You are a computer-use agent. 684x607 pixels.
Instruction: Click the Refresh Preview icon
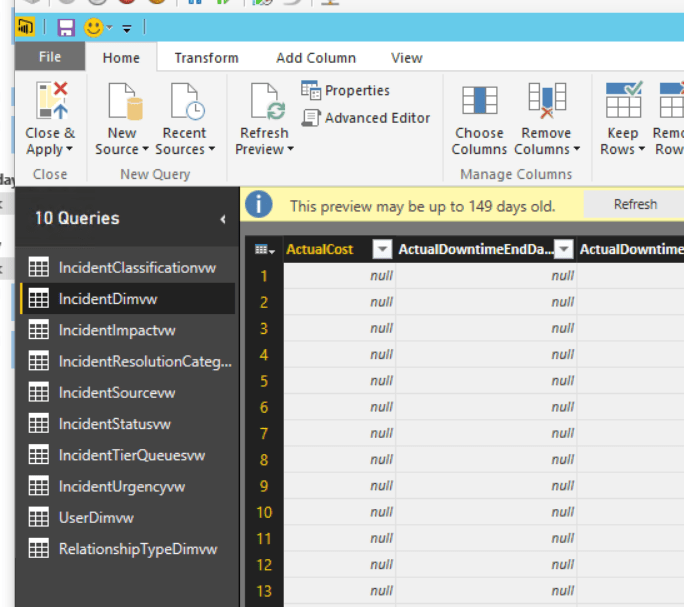265,103
